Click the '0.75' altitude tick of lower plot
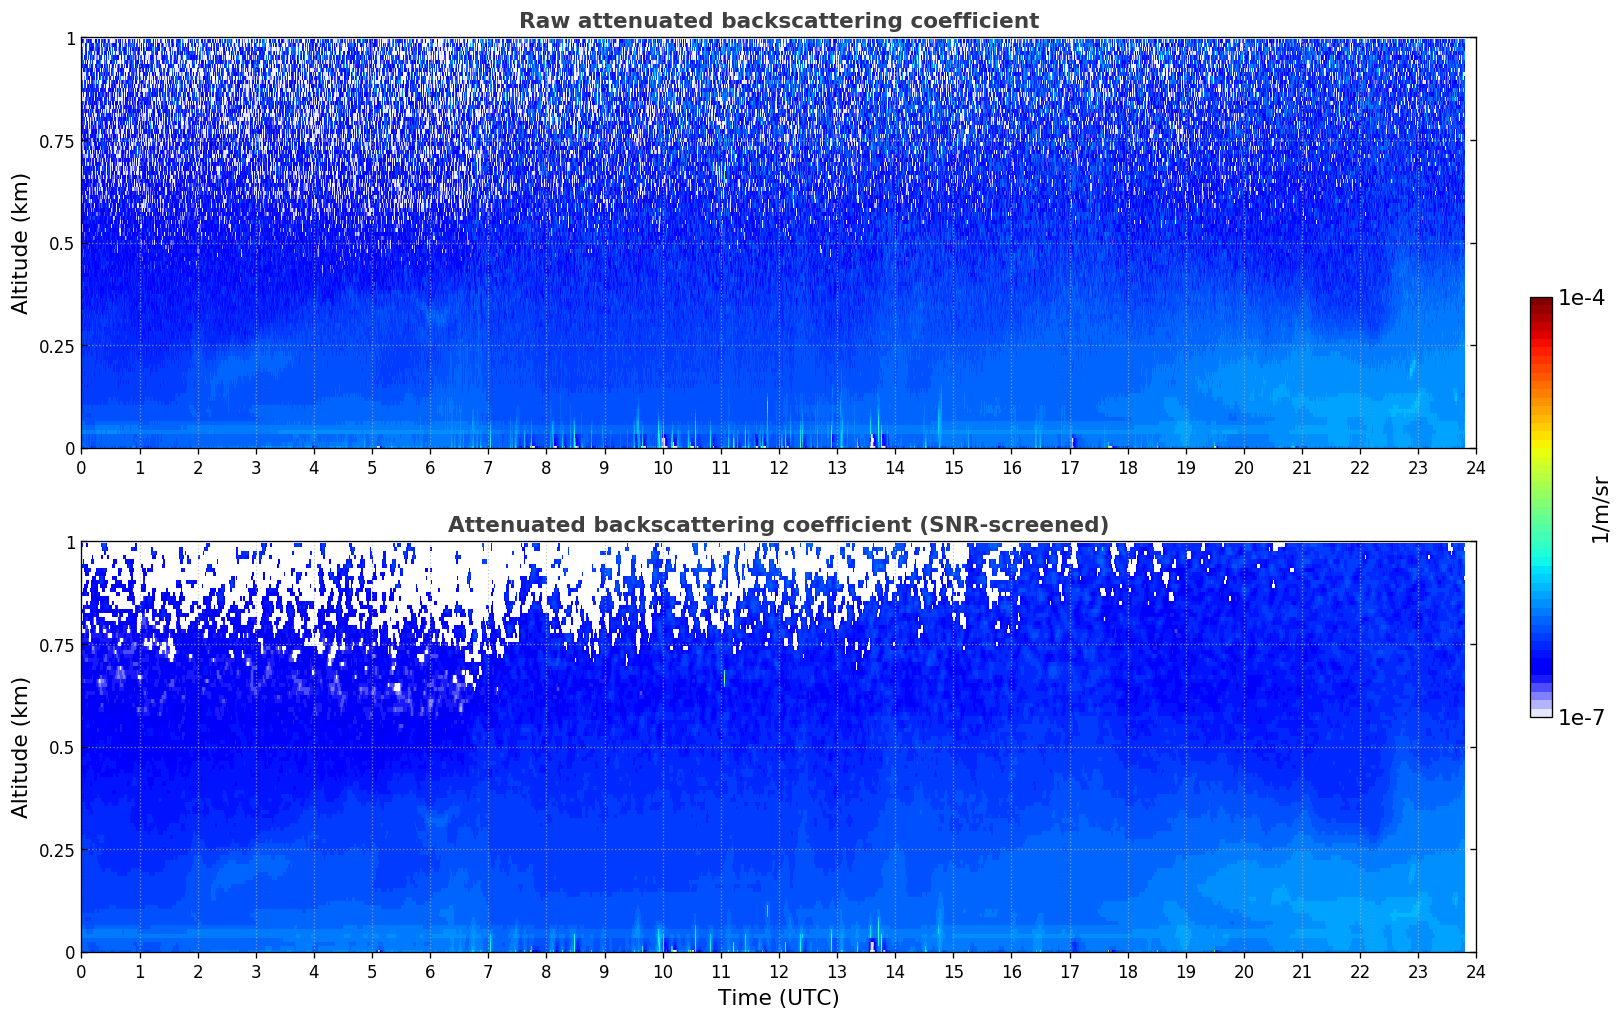 57,645
